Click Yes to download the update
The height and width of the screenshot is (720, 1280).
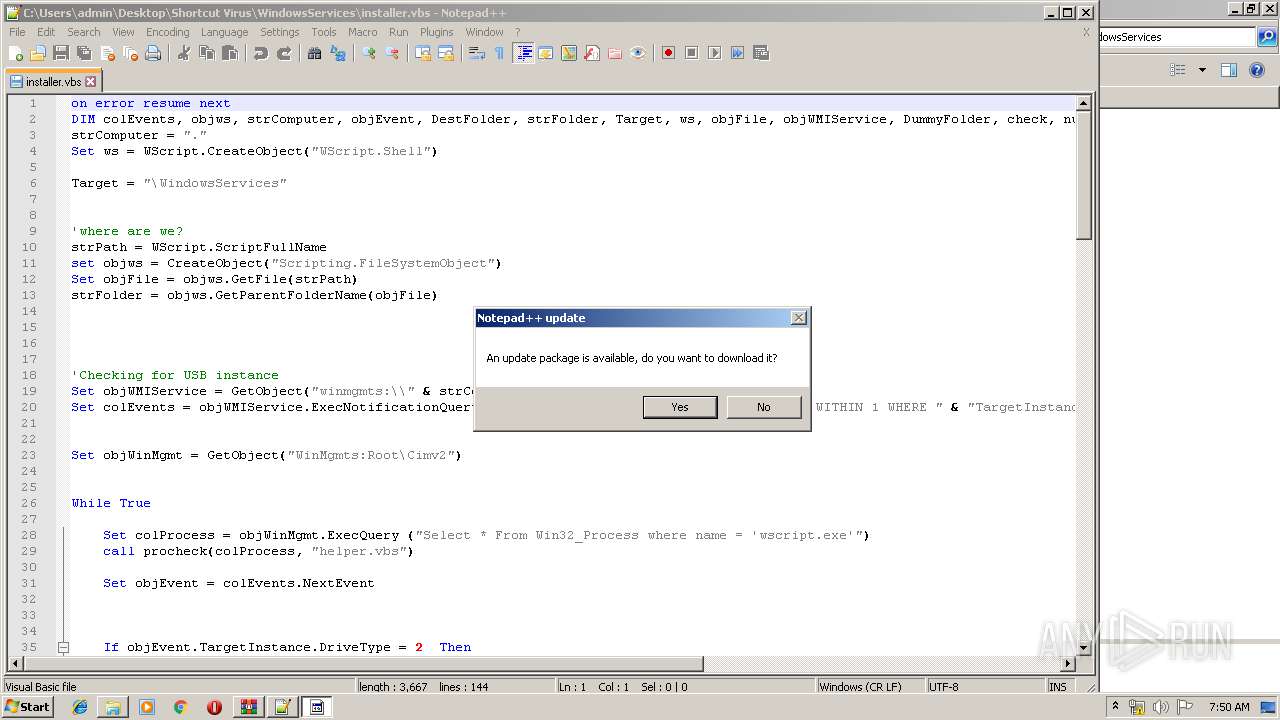[x=680, y=407]
